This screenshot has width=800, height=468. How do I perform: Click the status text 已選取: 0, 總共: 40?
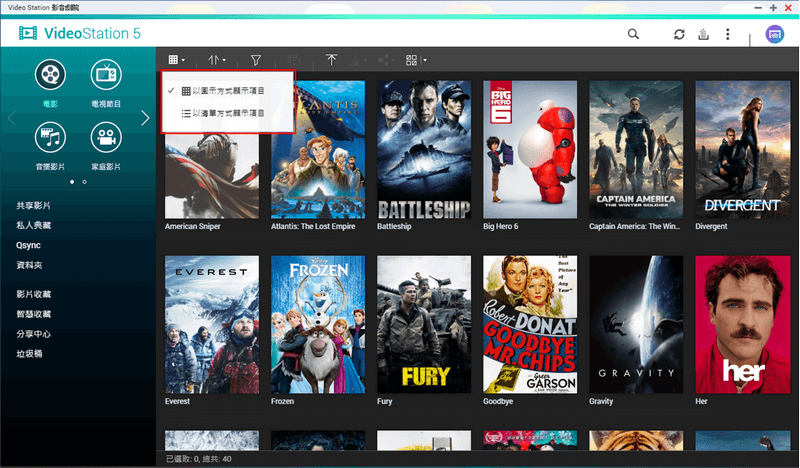(x=198, y=459)
